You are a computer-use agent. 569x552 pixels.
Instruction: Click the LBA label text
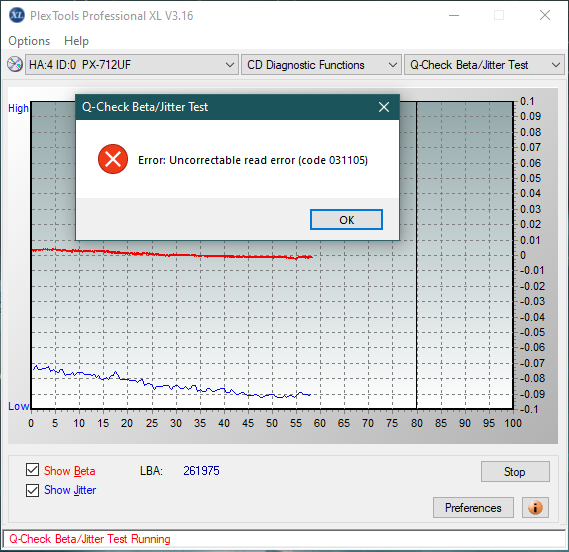151,471
